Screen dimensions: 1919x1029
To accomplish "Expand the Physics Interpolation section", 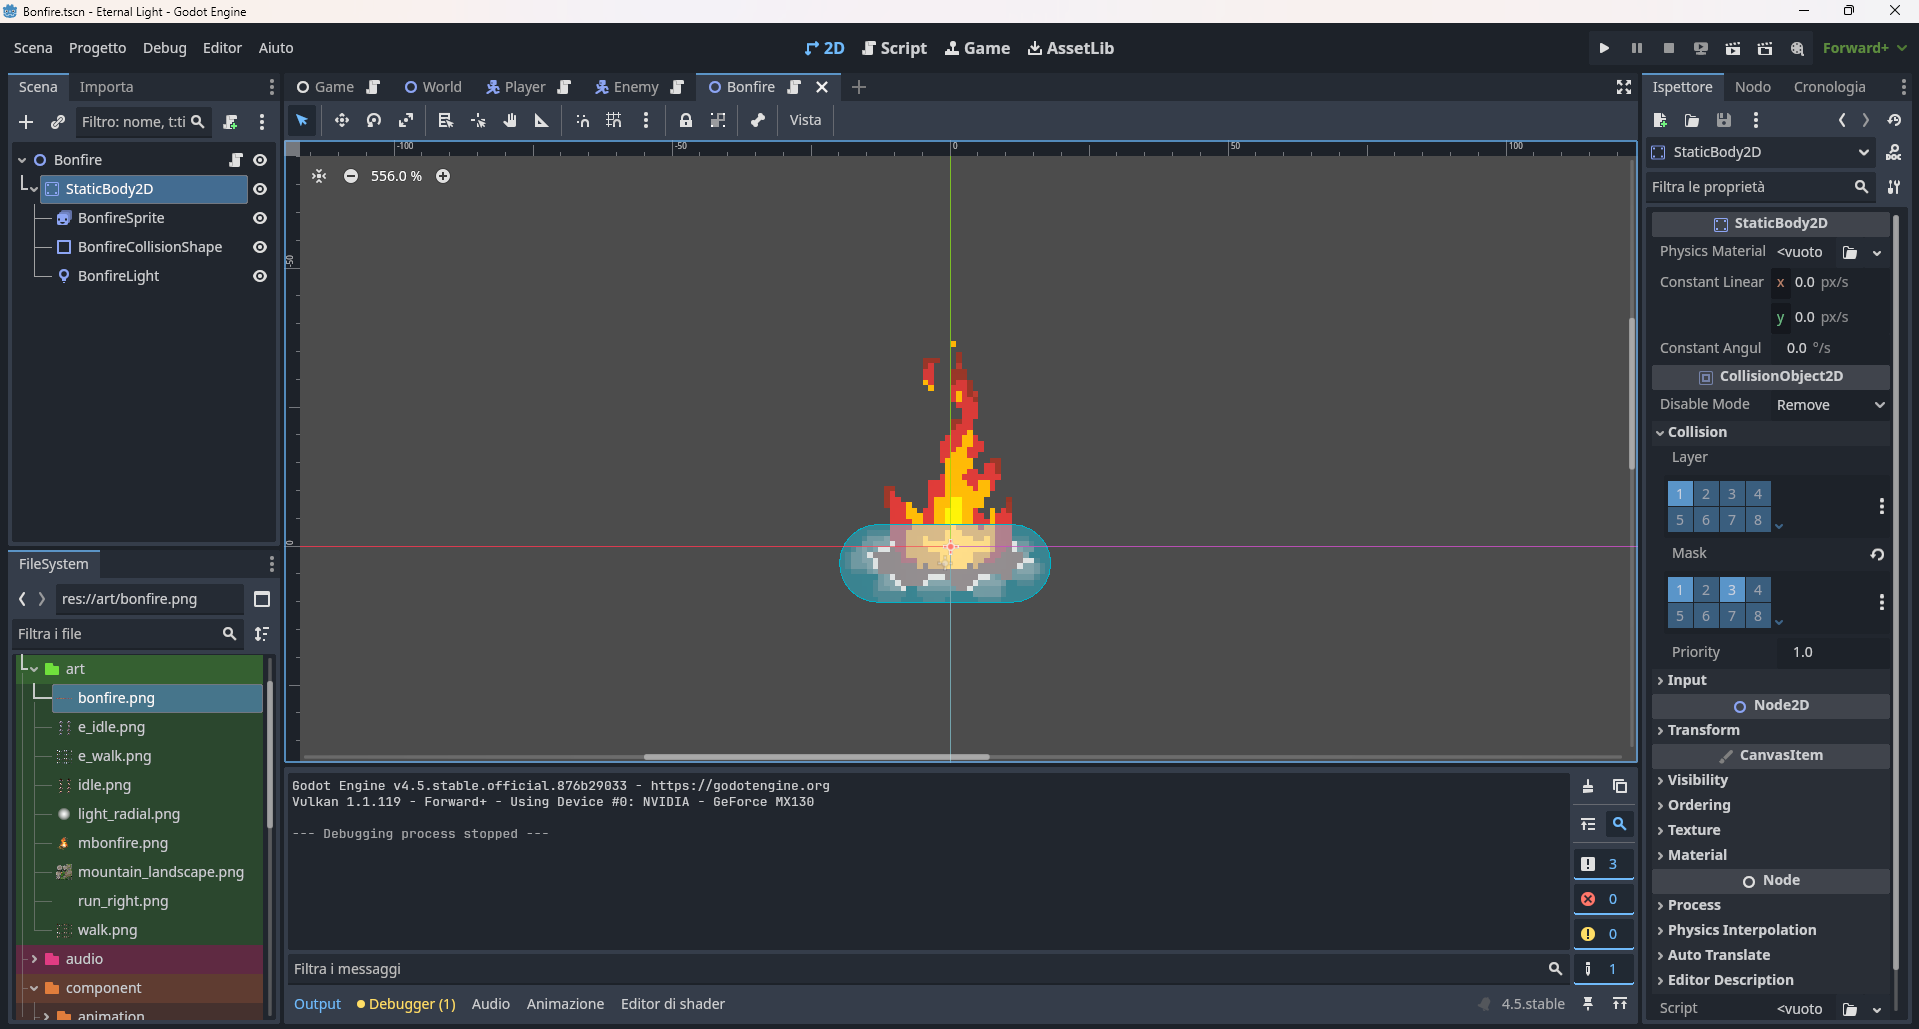I will [x=1770, y=930].
